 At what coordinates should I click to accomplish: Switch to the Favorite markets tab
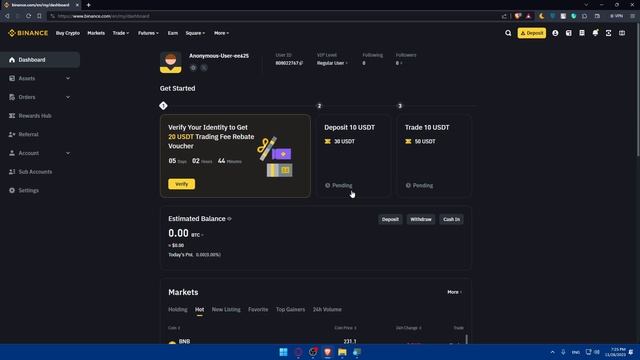(x=258, y=309)
